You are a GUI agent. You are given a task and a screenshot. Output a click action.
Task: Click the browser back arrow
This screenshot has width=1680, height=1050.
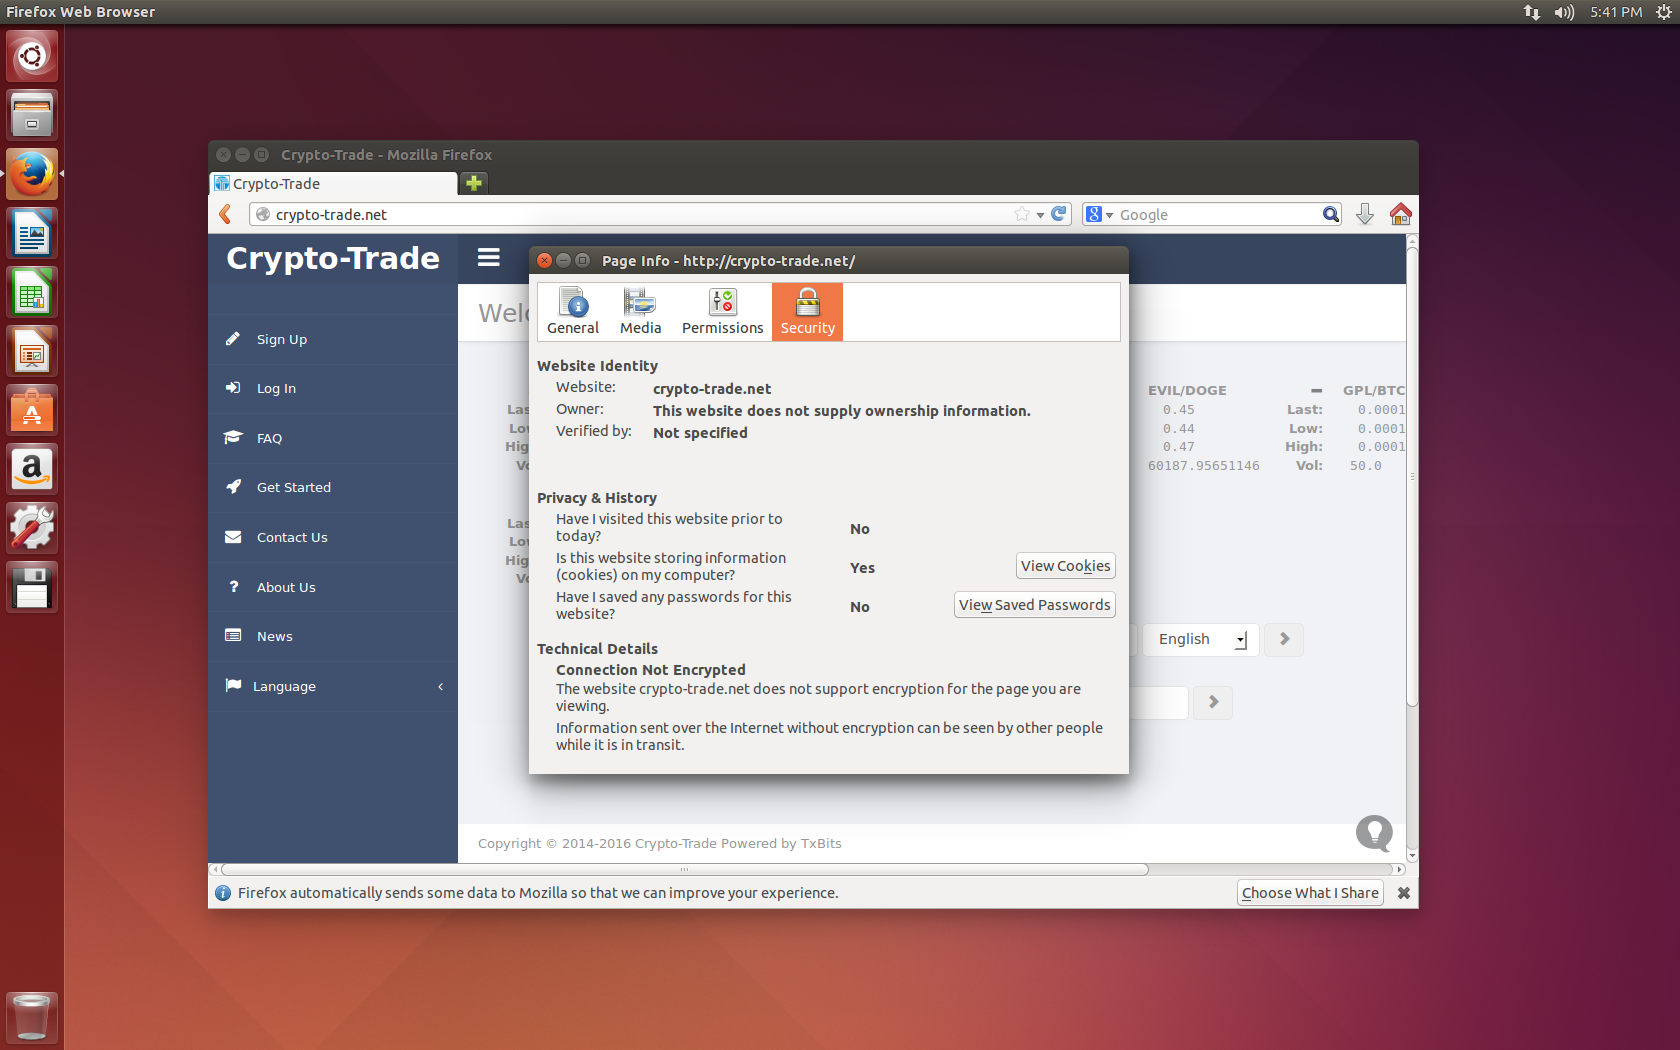pos(225,214)
